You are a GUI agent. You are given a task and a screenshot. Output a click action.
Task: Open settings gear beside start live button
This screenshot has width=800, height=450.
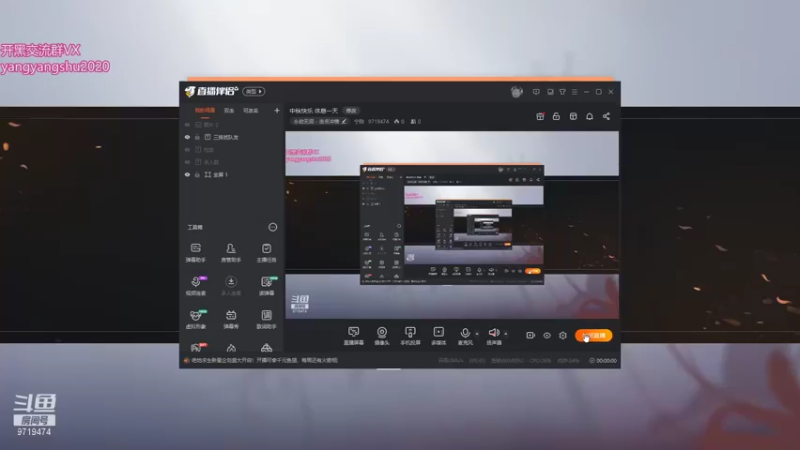click(x=563, y=335)
